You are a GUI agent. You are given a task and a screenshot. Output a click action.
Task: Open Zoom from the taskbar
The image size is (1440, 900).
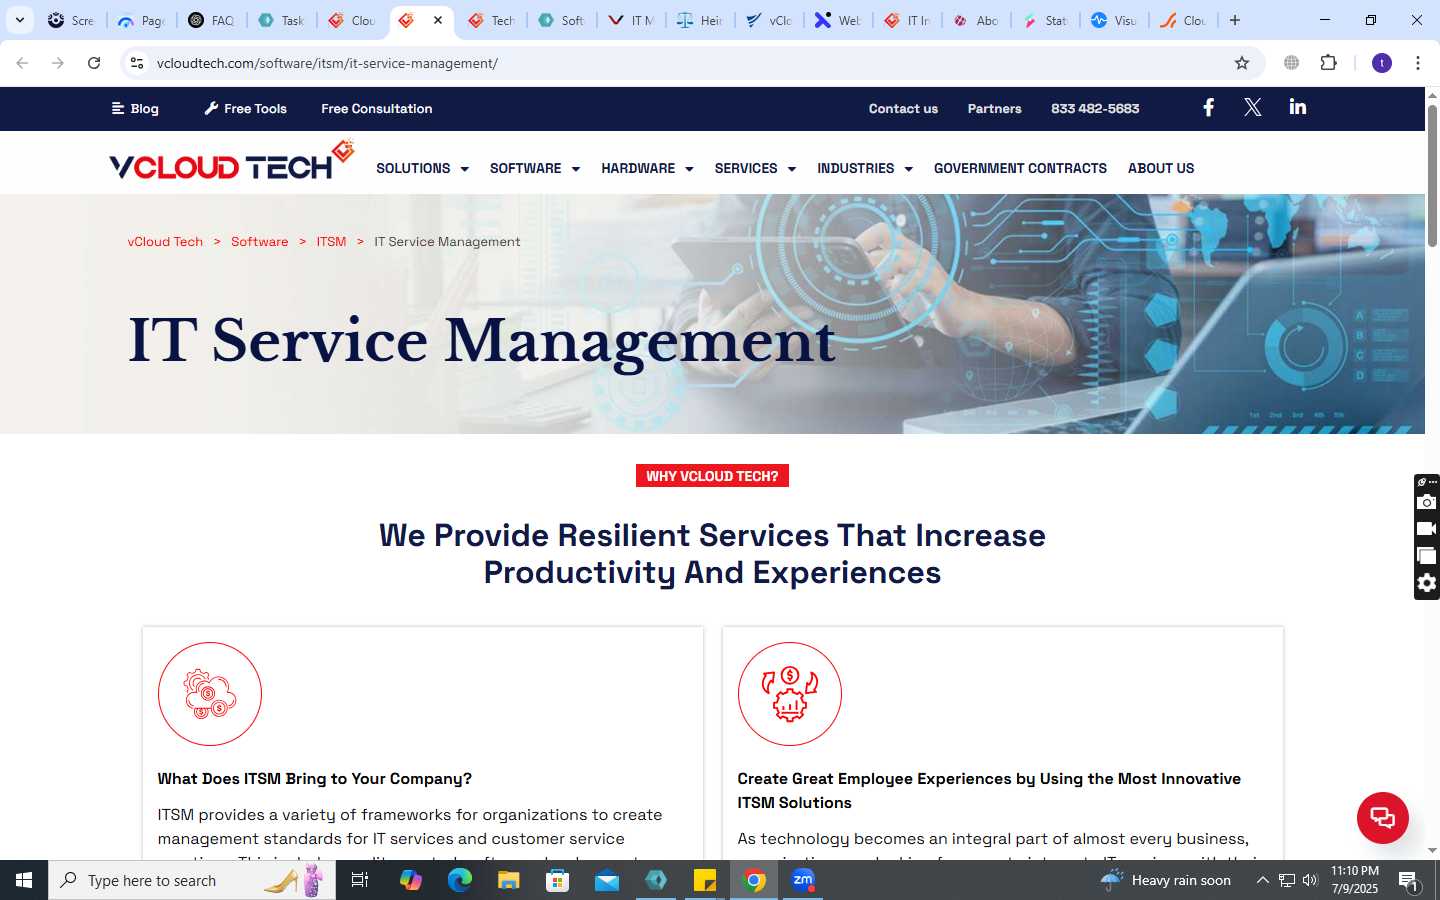803,880
